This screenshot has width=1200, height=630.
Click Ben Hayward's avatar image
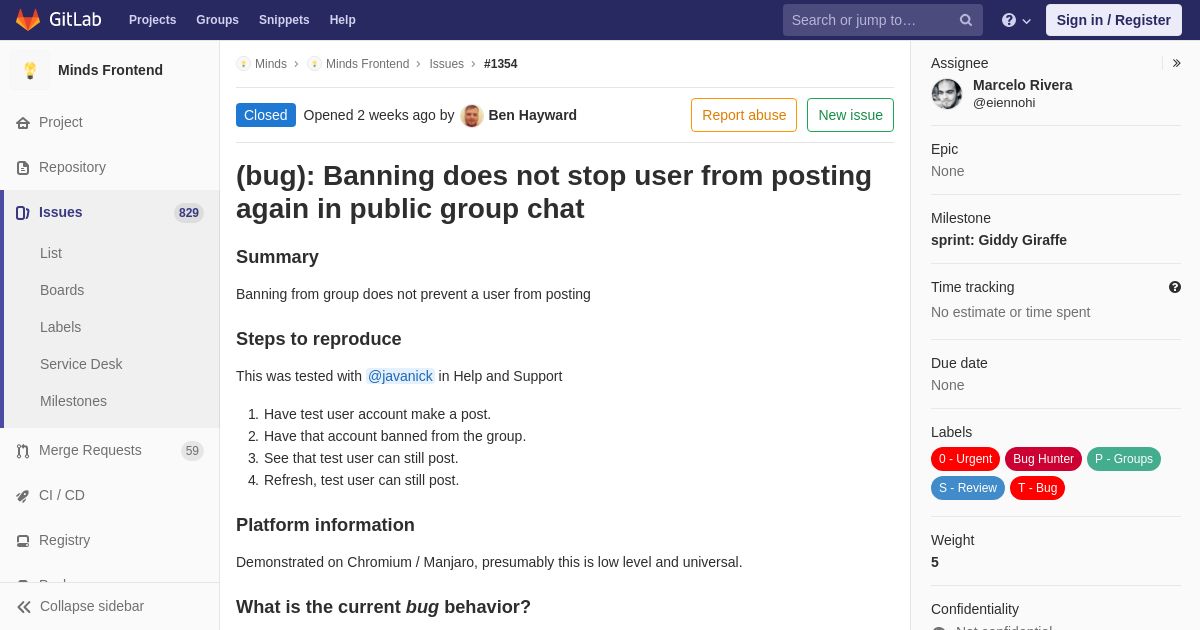(x=472, y=115)
